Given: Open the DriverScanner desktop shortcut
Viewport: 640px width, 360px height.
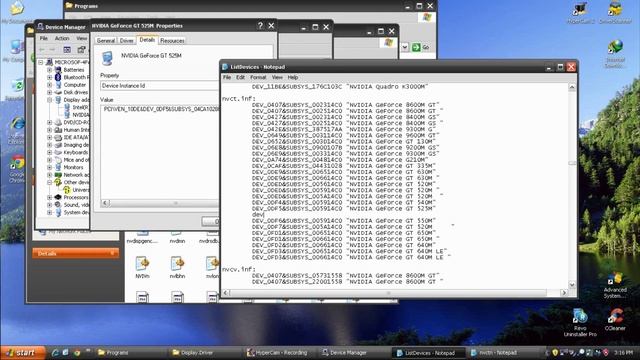Looking at the screenshot, I should (615, 10).
